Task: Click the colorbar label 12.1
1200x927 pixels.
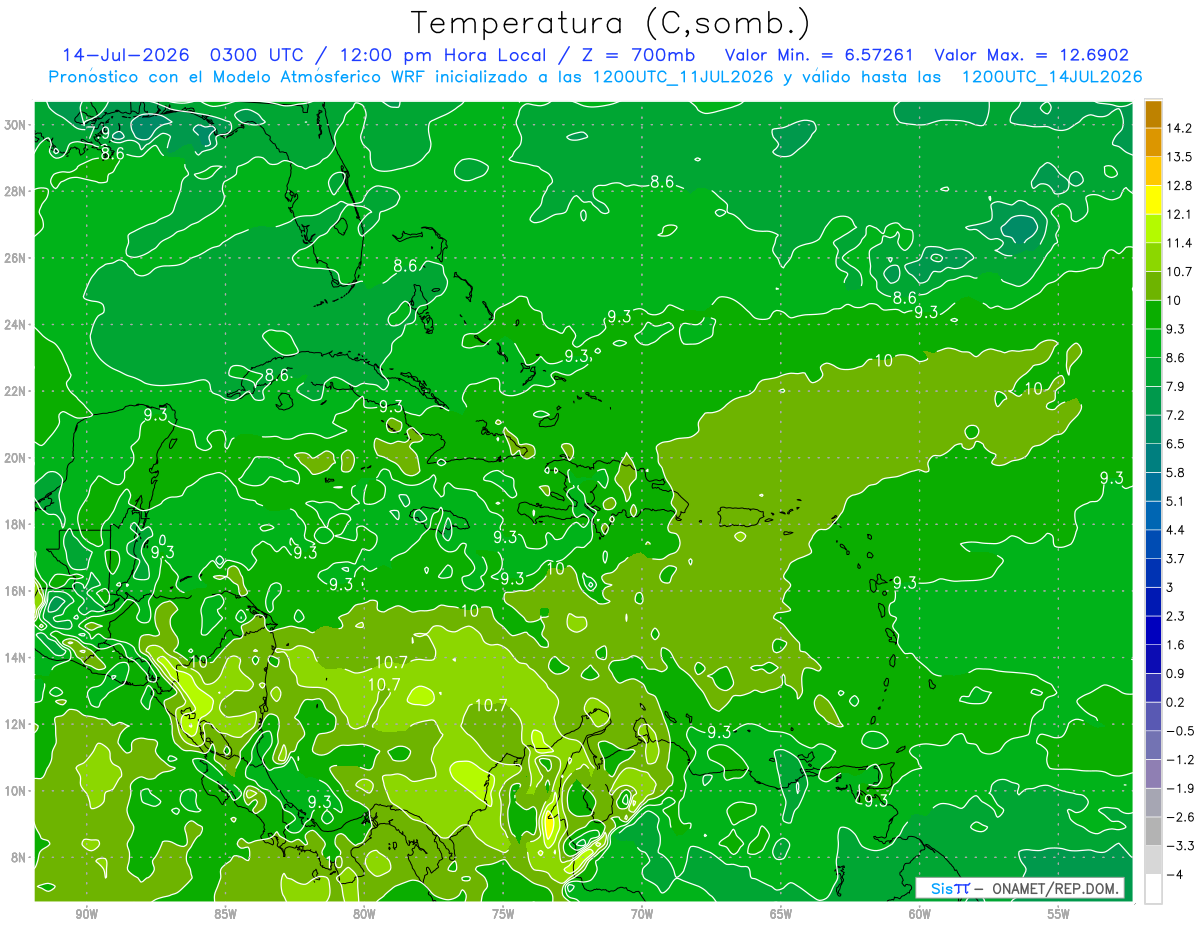Action: [x=1179, y=214]
